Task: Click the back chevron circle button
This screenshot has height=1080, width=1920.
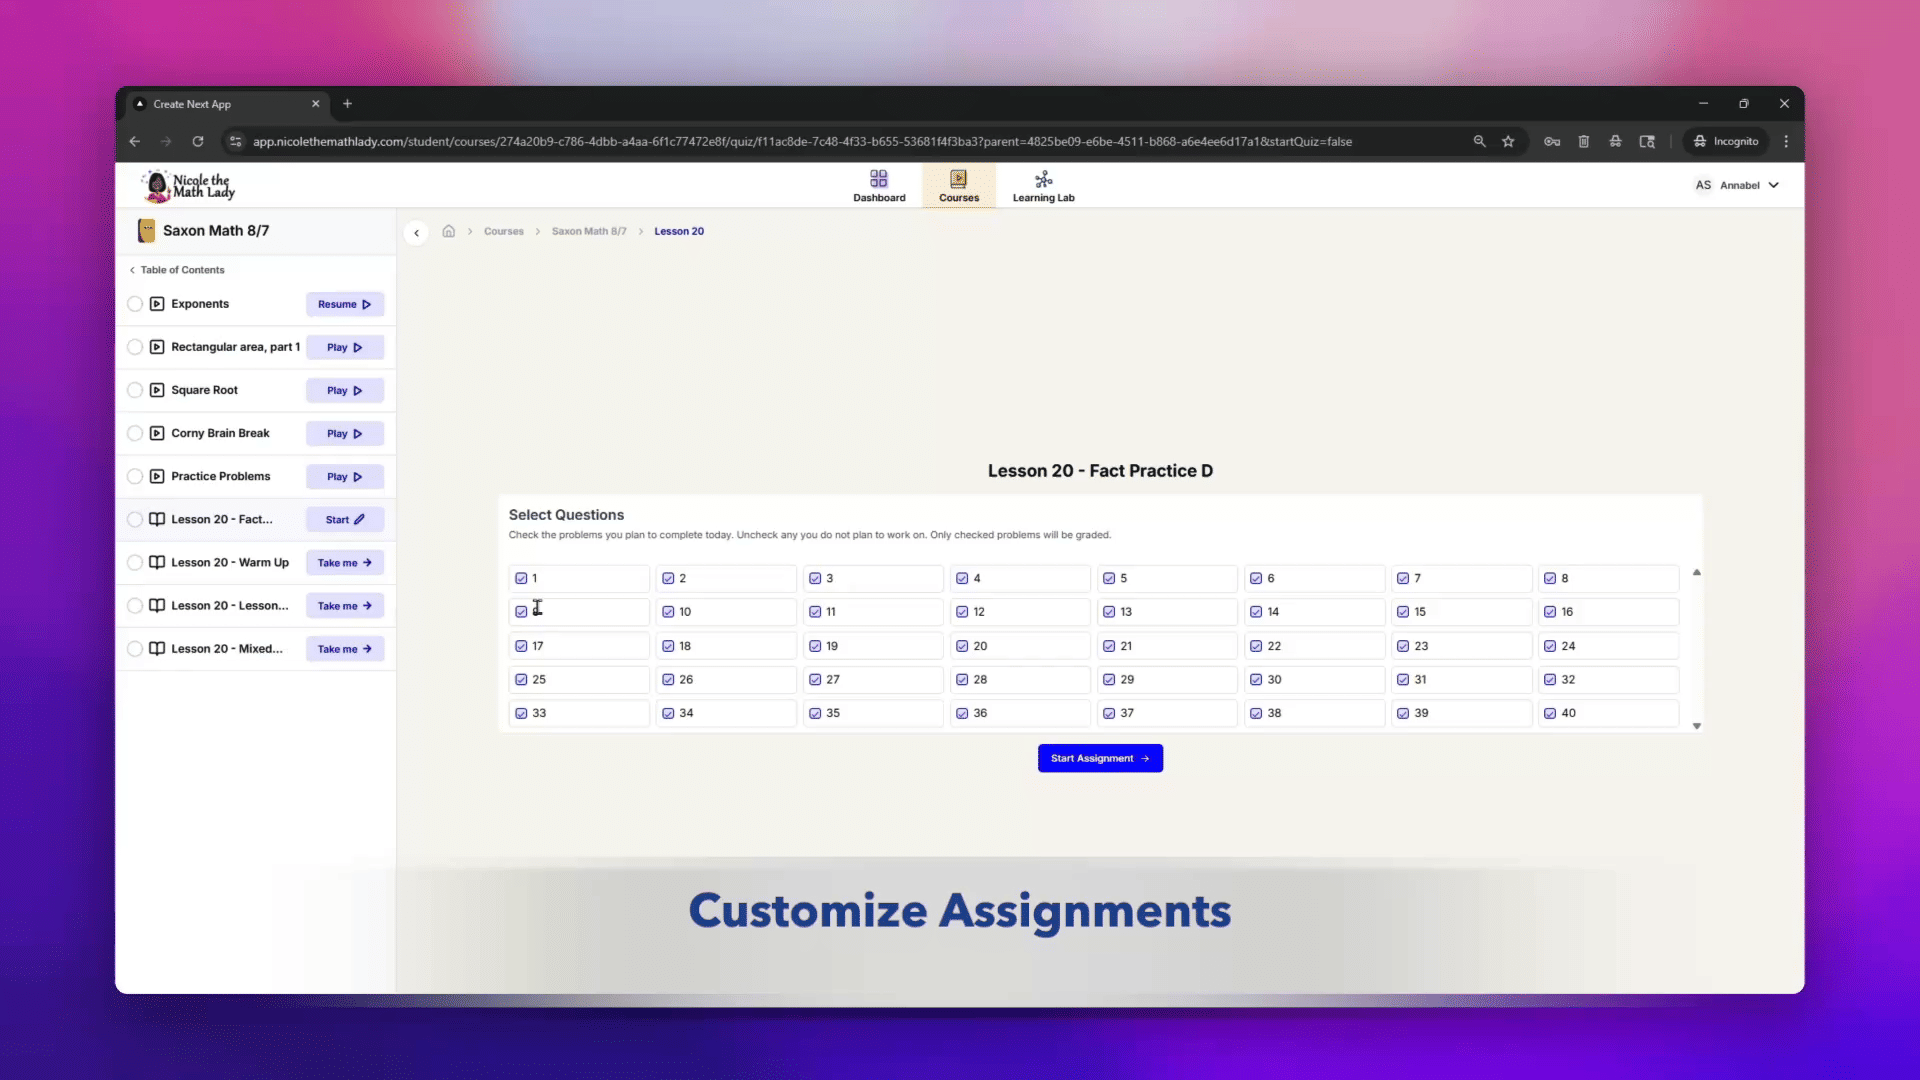Action: click(417, 233)
